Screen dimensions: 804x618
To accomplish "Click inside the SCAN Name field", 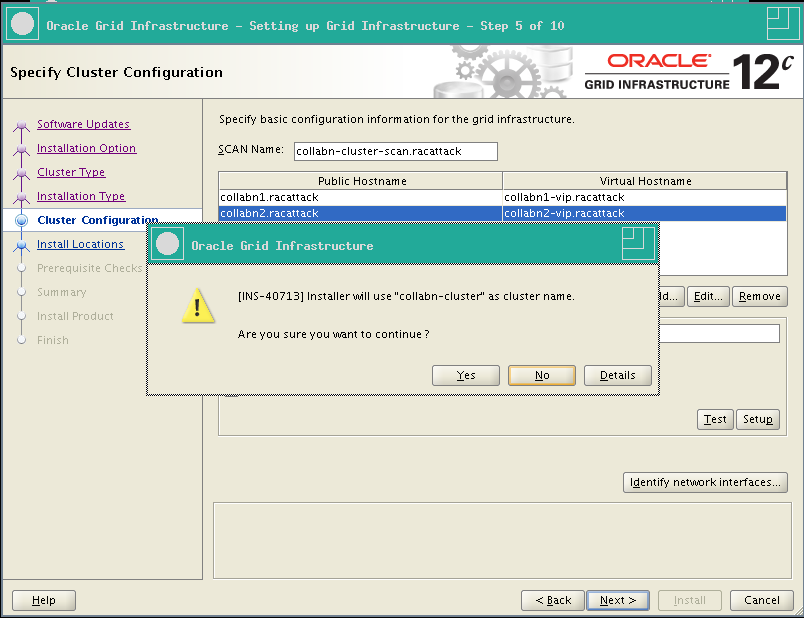I will click(x=395, y=151).
